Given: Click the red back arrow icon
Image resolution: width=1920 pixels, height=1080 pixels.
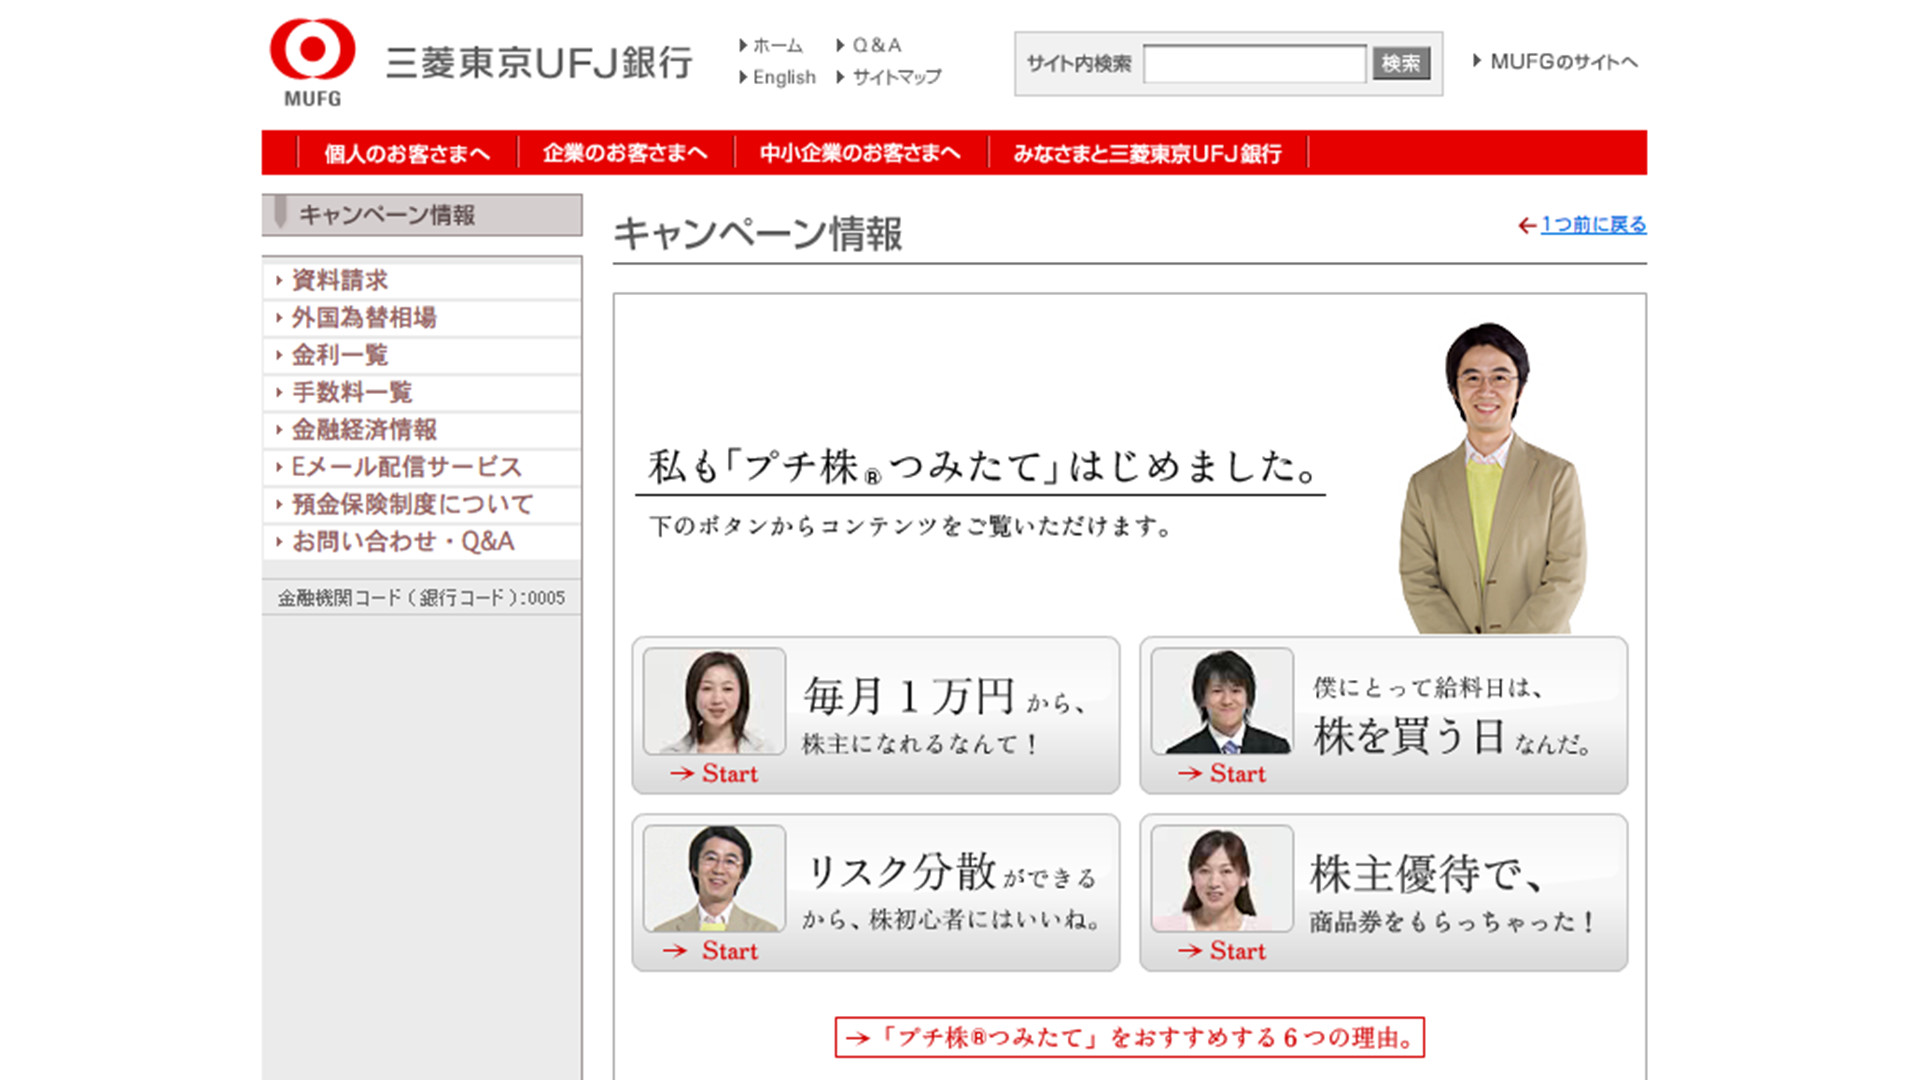Looking at the screenshot, I should (x=1527, y=226).
